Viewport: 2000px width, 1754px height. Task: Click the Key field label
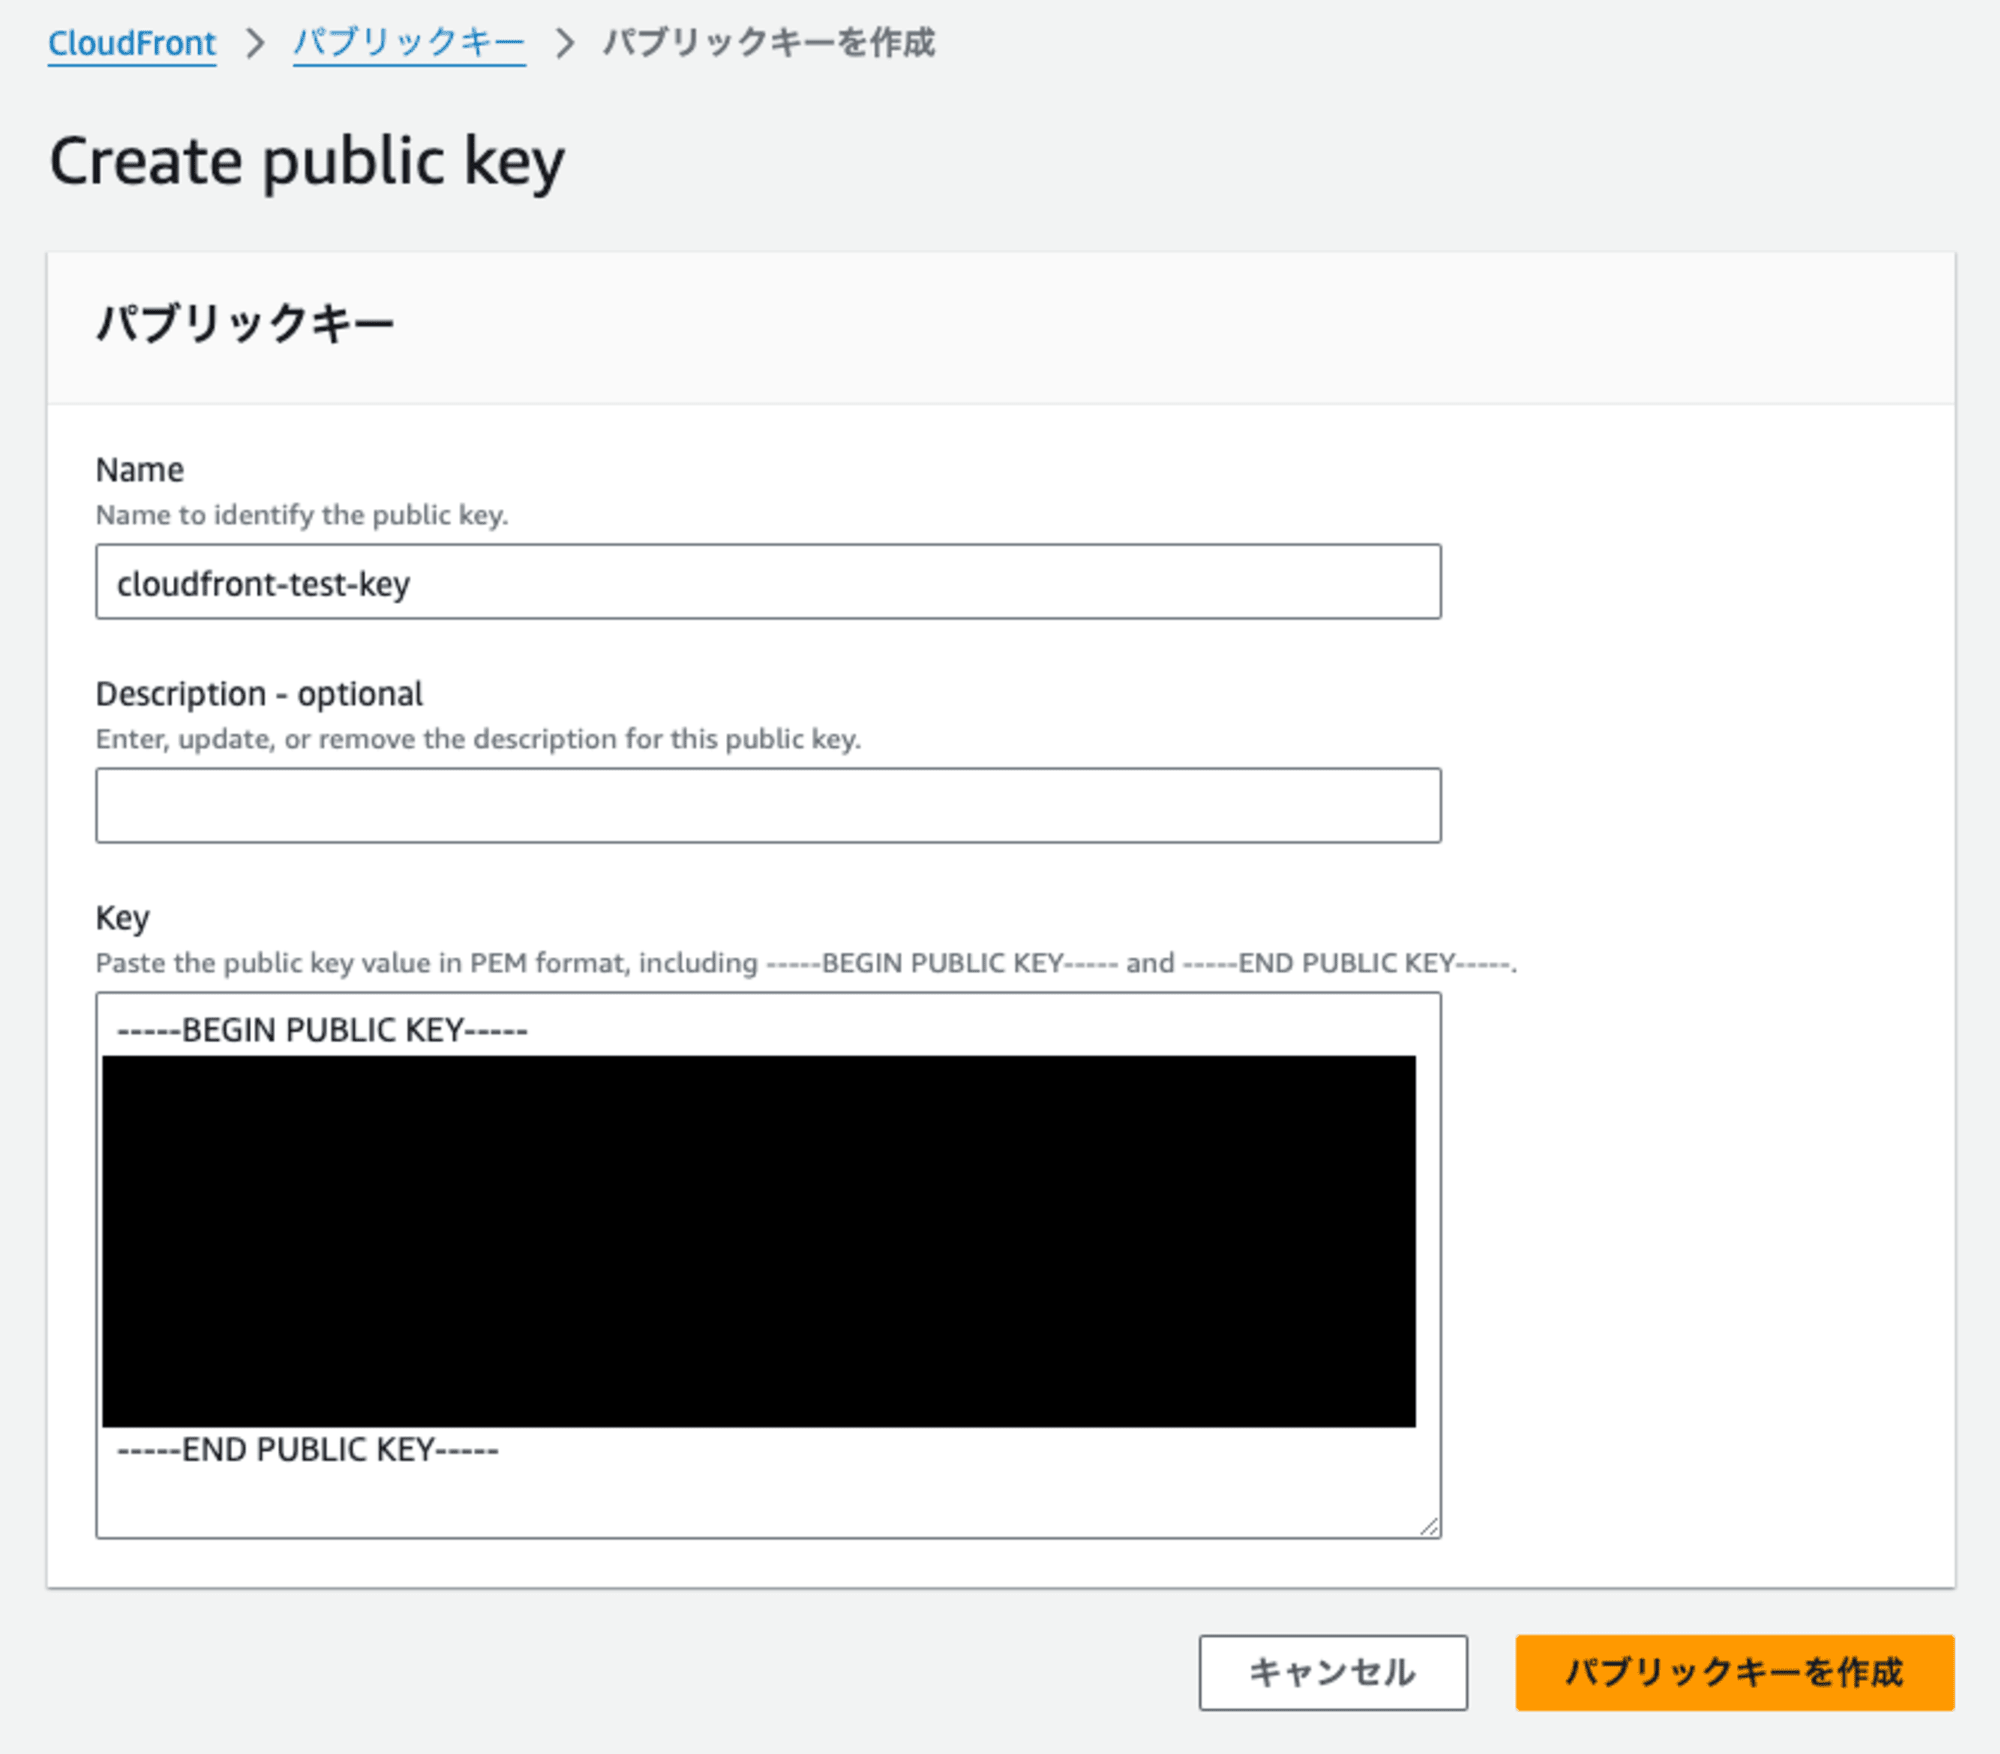pos(123,918)
